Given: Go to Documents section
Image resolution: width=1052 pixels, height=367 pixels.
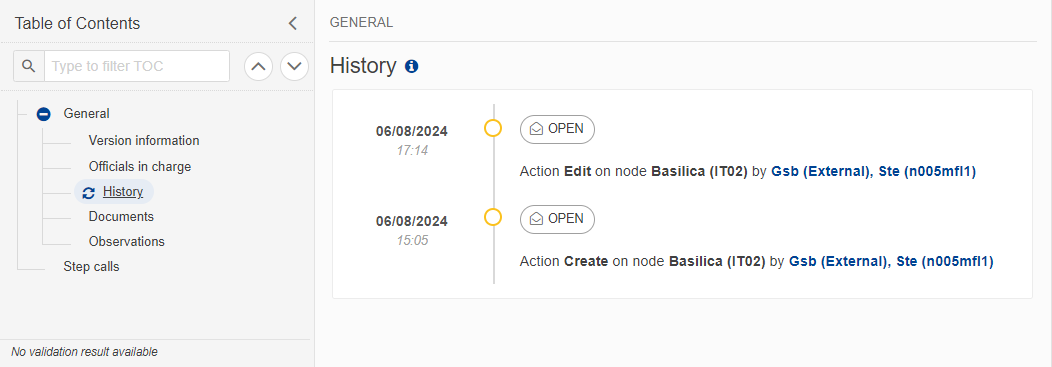Looking at the screenshot, I should point(121,217).
